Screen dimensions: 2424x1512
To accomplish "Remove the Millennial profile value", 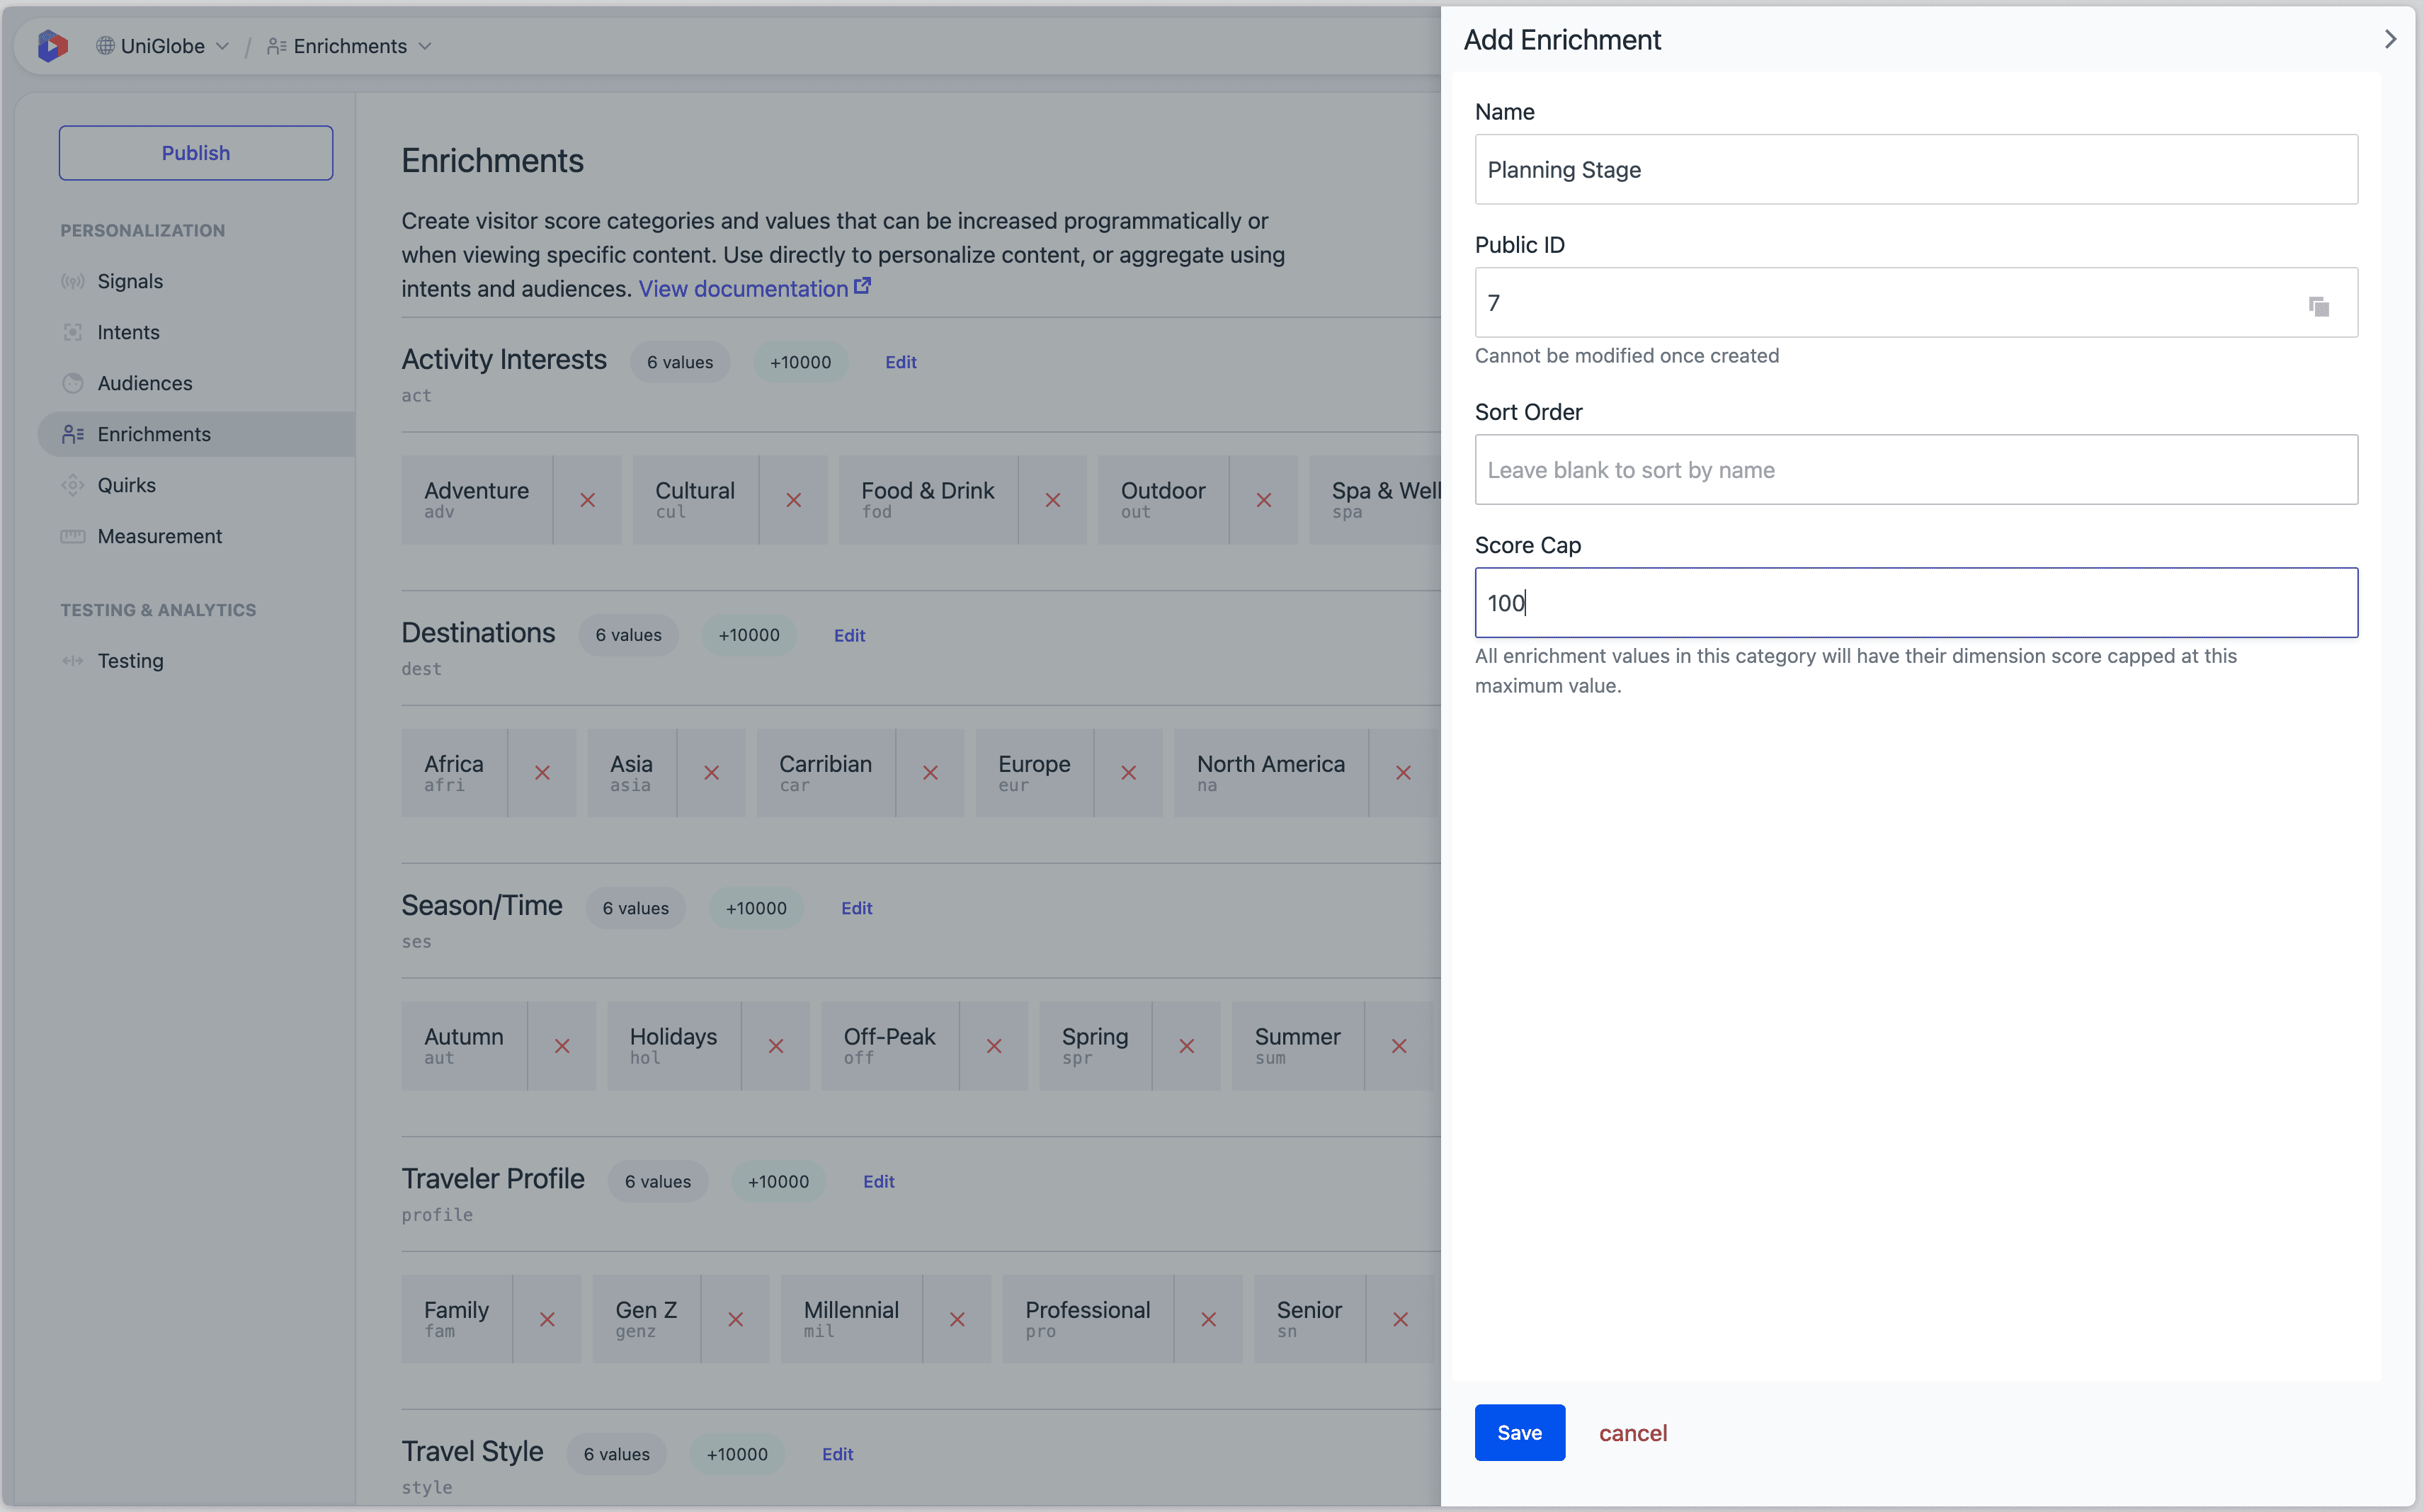I will (x=957, y=1319).
